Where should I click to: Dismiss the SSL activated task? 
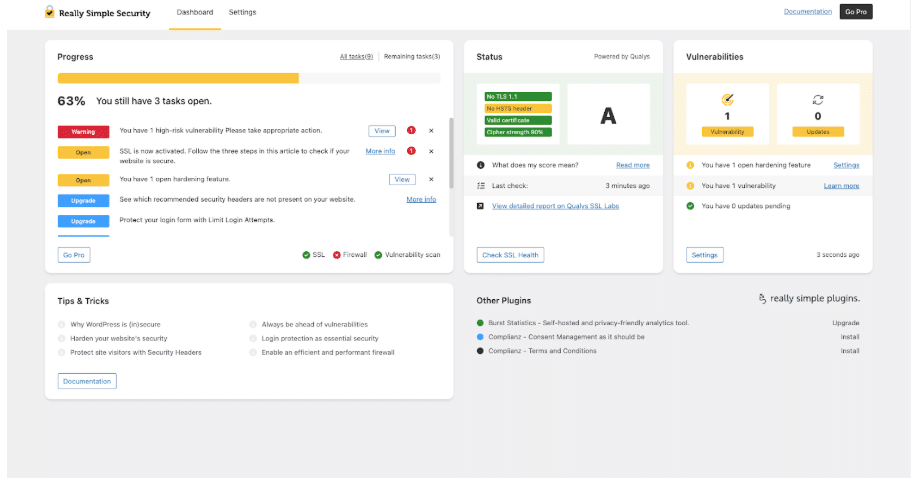tap(431, 151)
